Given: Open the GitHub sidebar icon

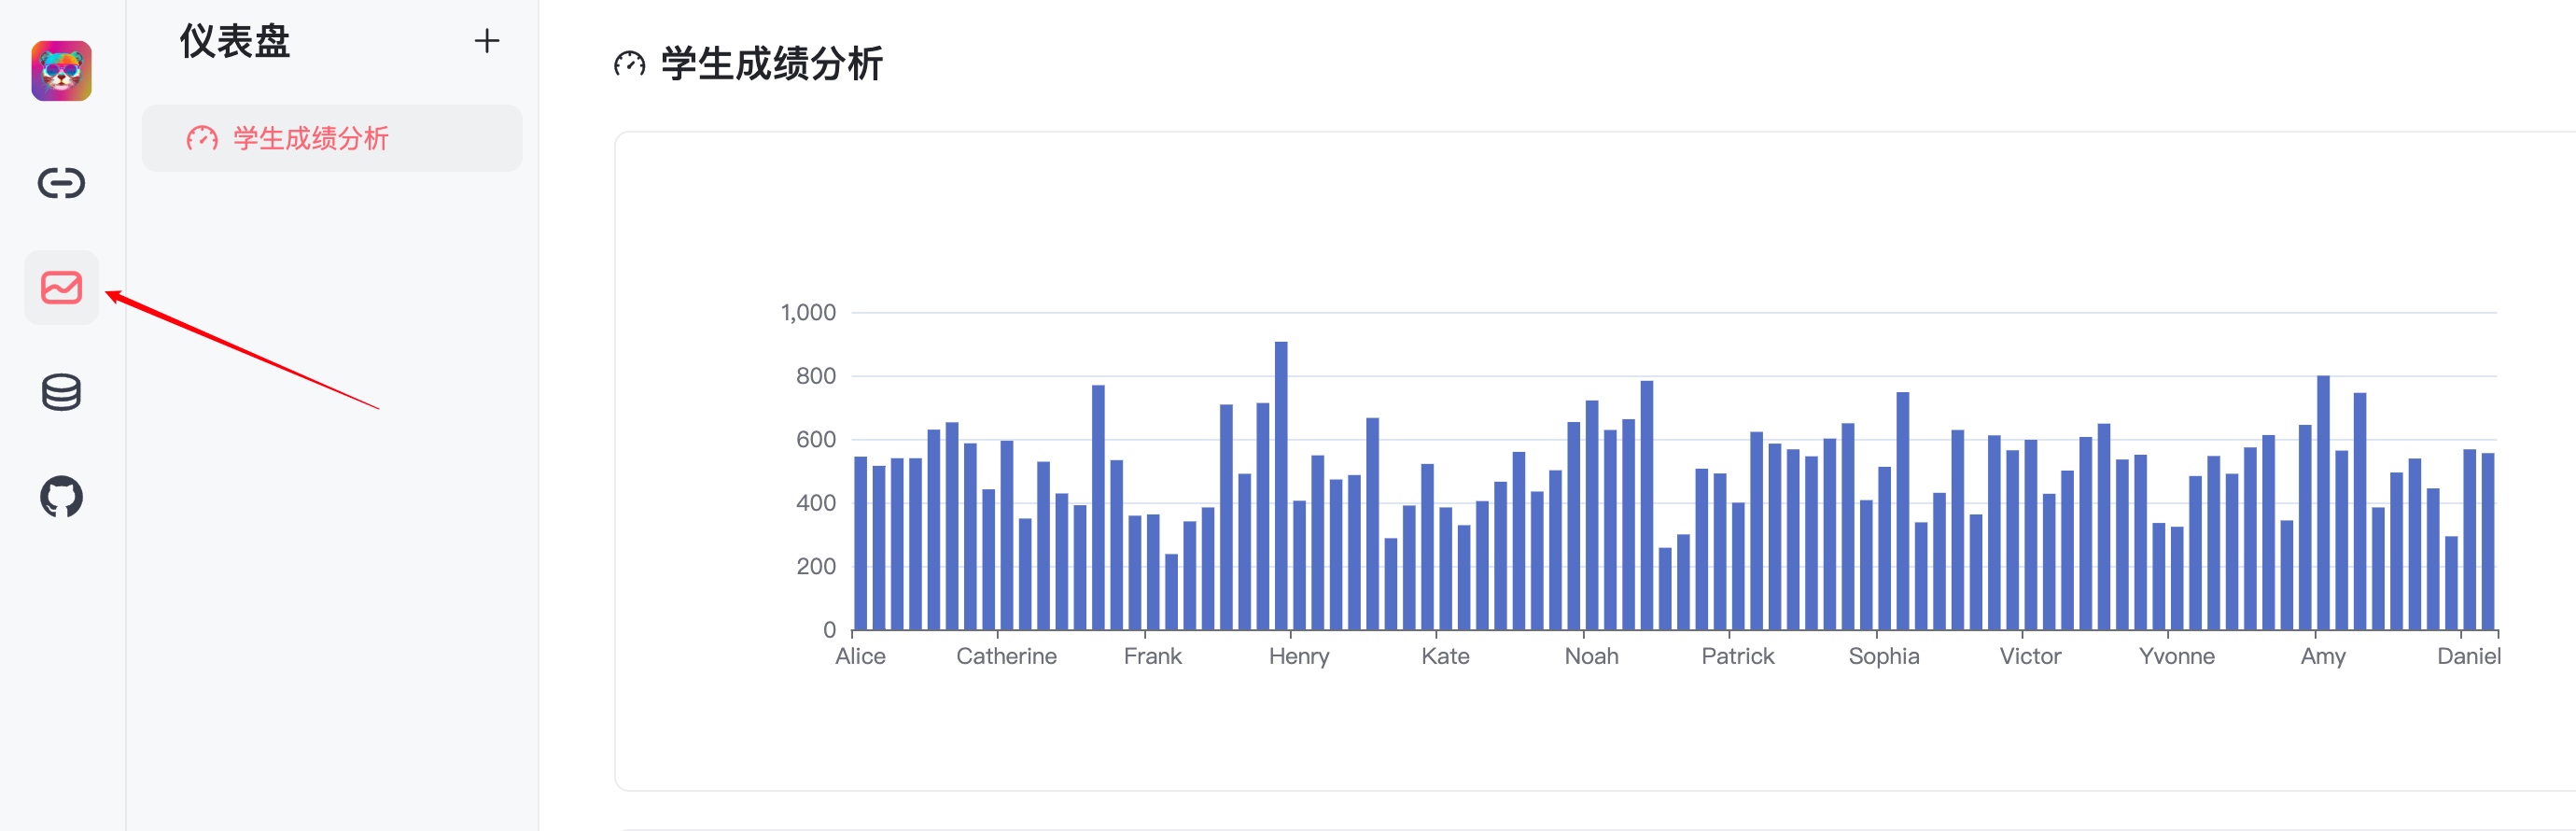Looking at the screenshot, I should pos(61,497).
